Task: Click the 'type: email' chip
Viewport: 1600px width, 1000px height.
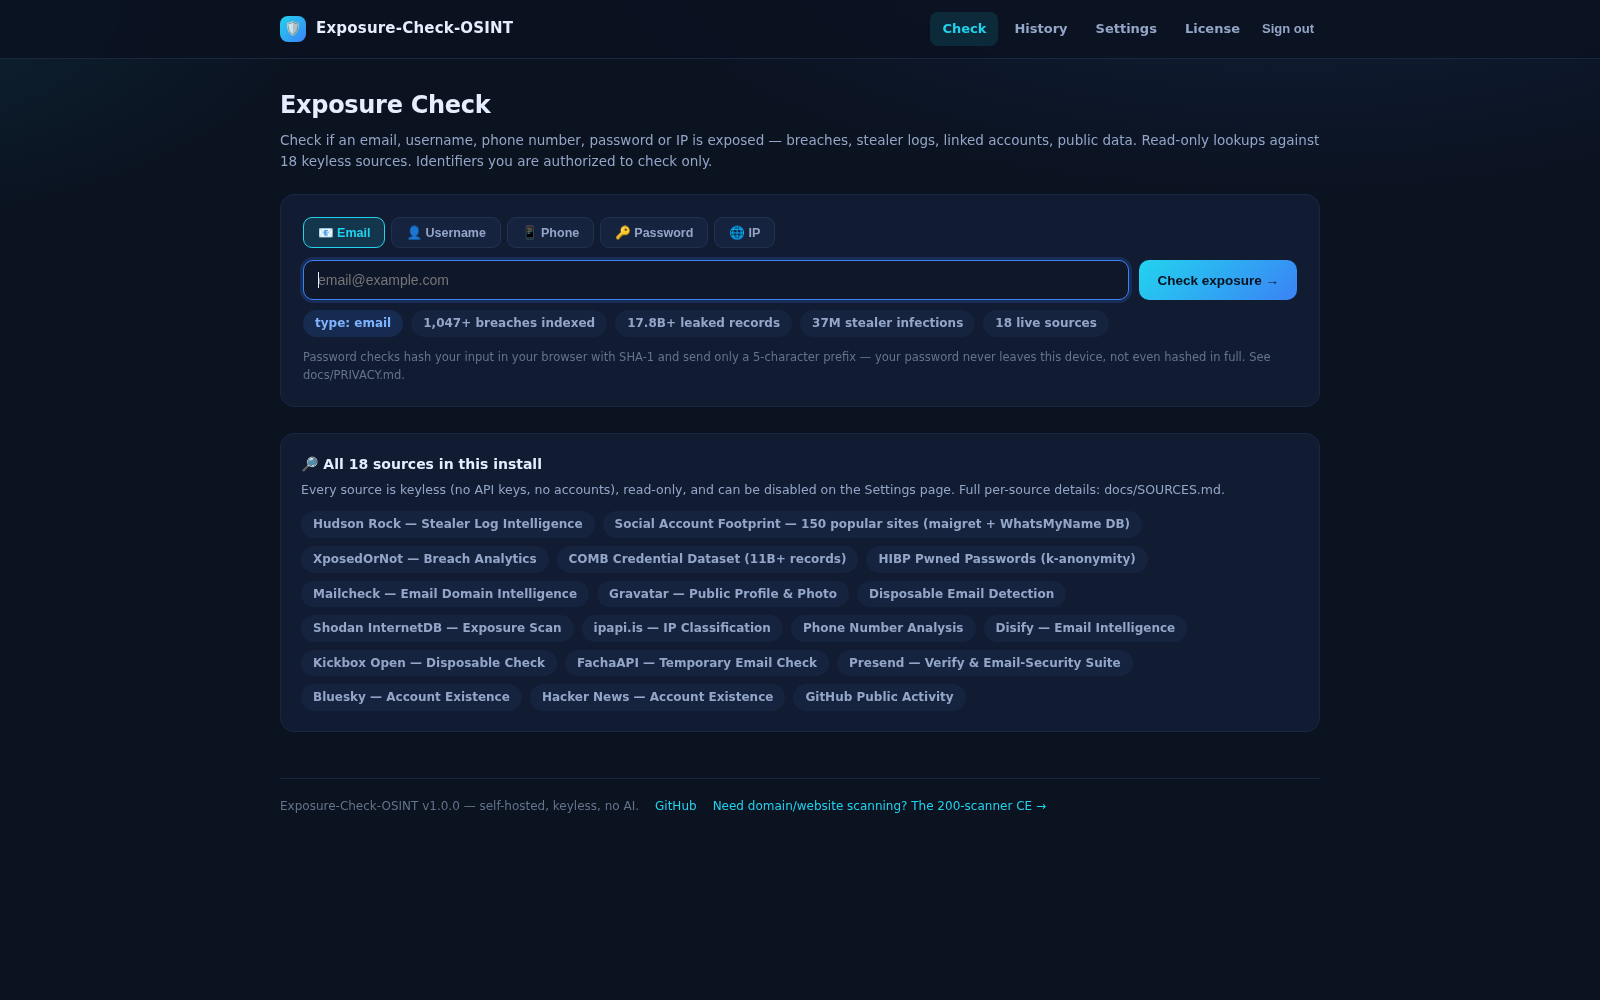Action: 353,323
